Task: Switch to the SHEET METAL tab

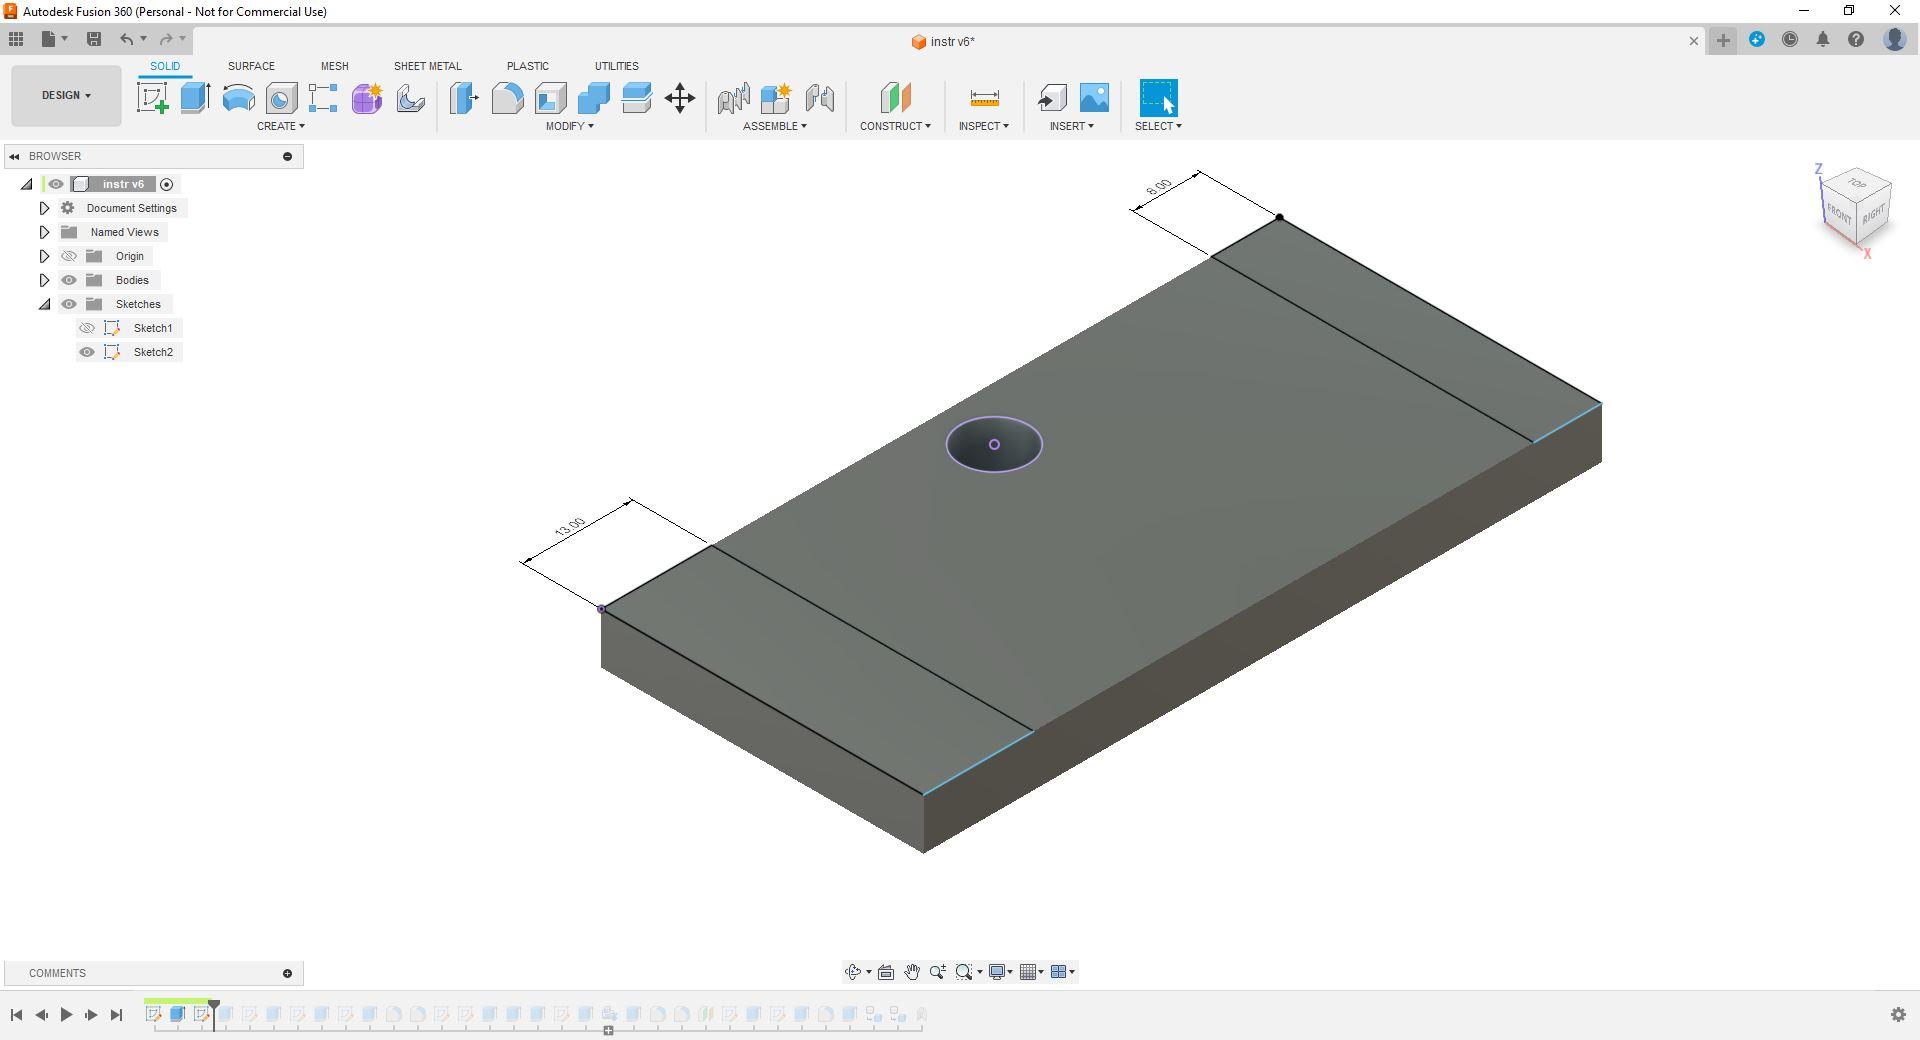Action: (x=427, y=66)
